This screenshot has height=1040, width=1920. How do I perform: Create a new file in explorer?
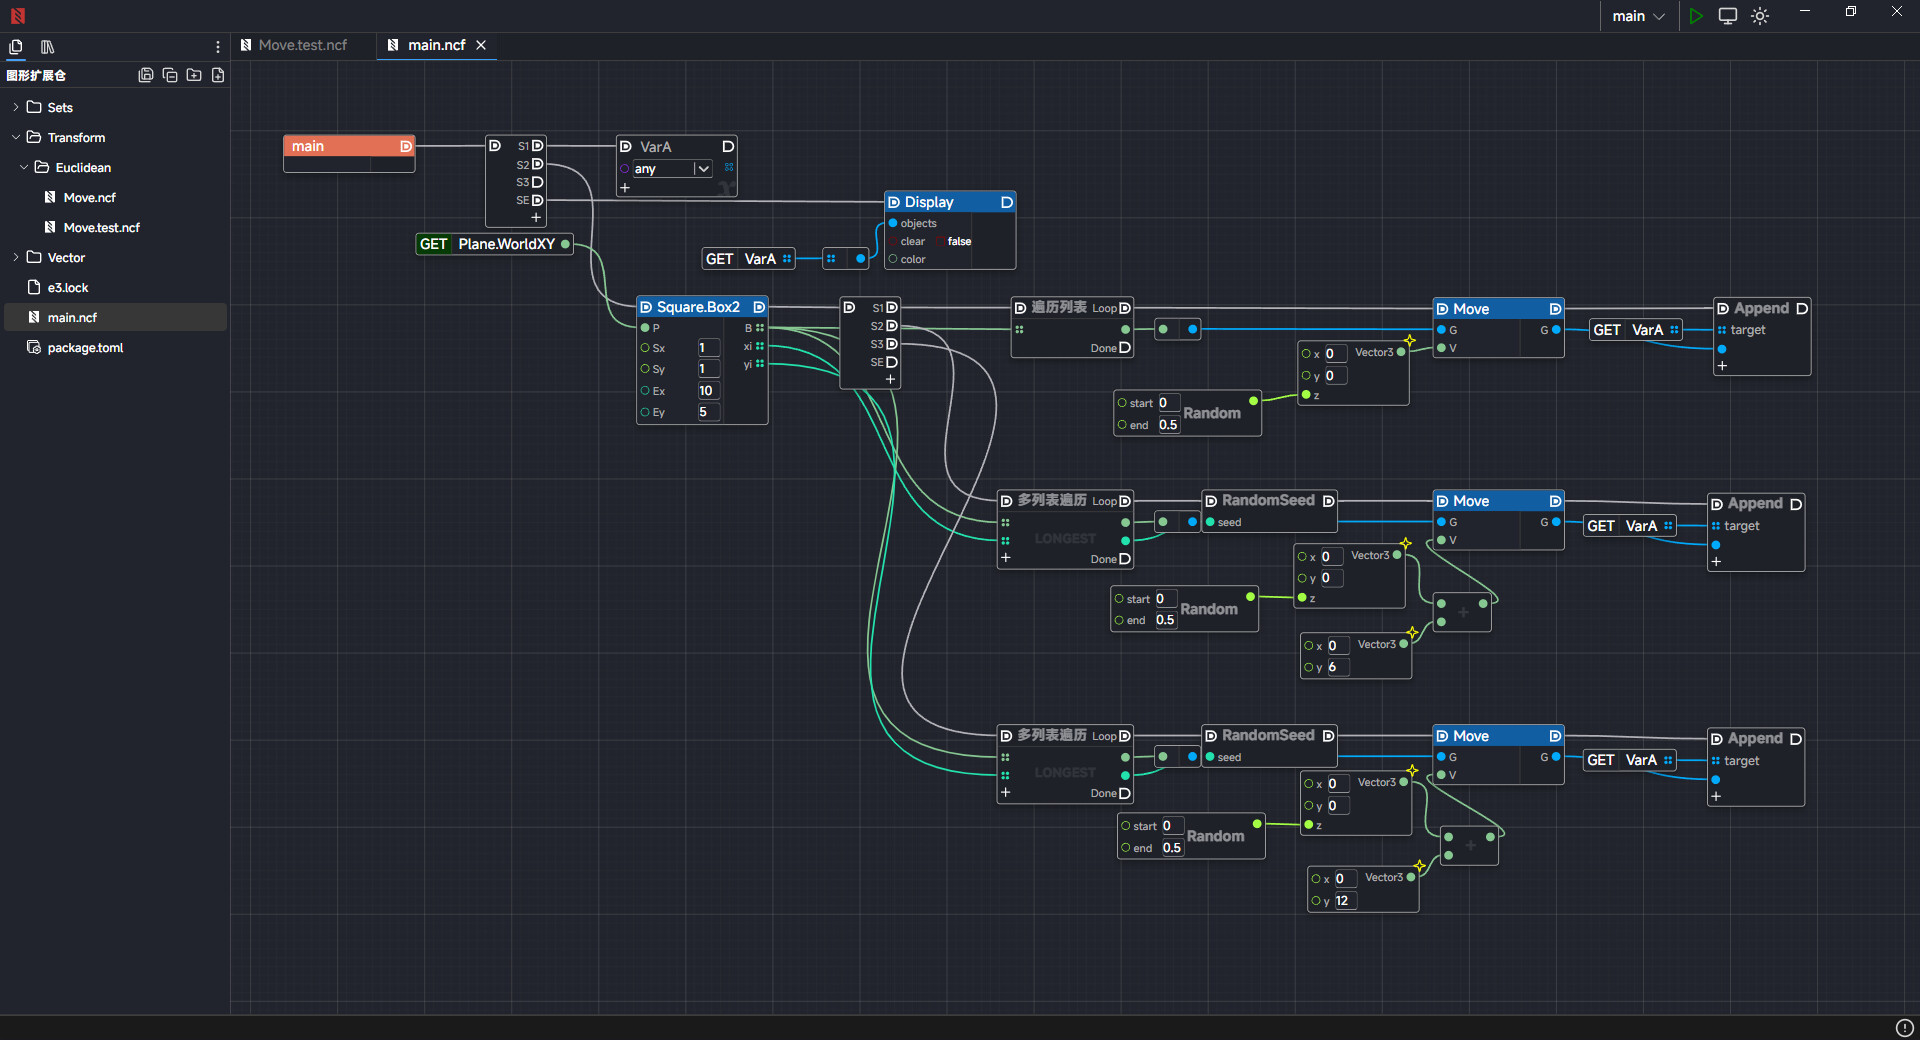pyautogui.click(x=218, y=75)
